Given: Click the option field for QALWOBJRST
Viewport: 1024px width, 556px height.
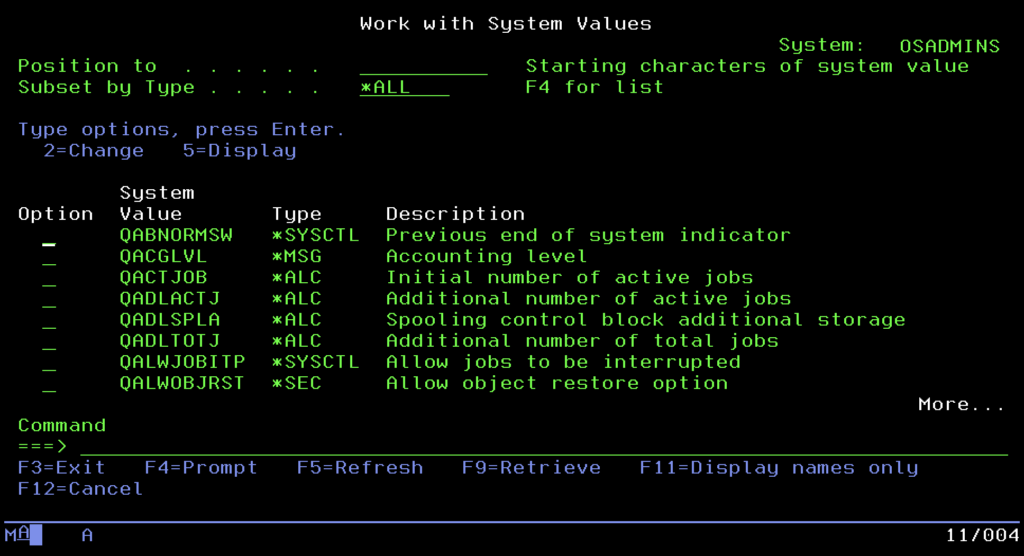Looking at the screenshot, I should pyautogui.click(x=49, y=384).
